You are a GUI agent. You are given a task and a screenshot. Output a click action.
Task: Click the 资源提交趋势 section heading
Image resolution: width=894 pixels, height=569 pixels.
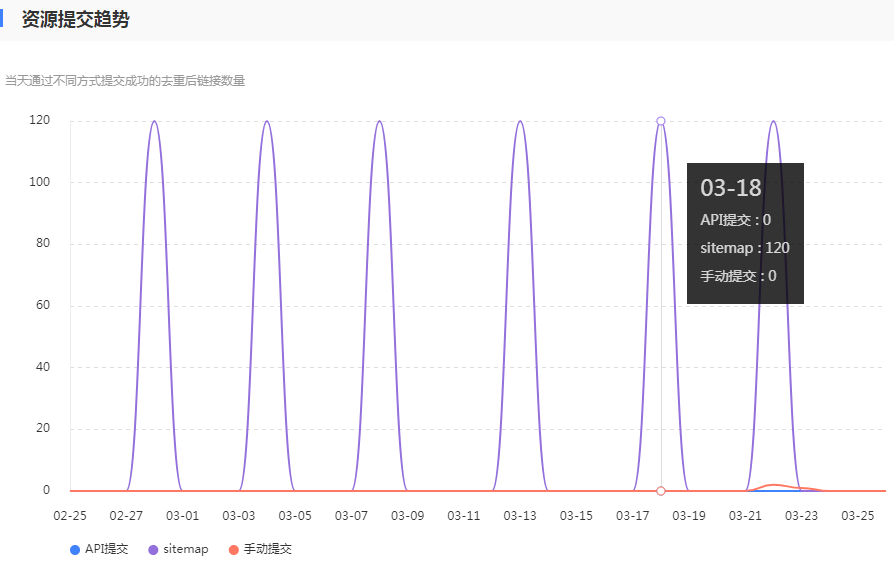click(x=76, y=19)
